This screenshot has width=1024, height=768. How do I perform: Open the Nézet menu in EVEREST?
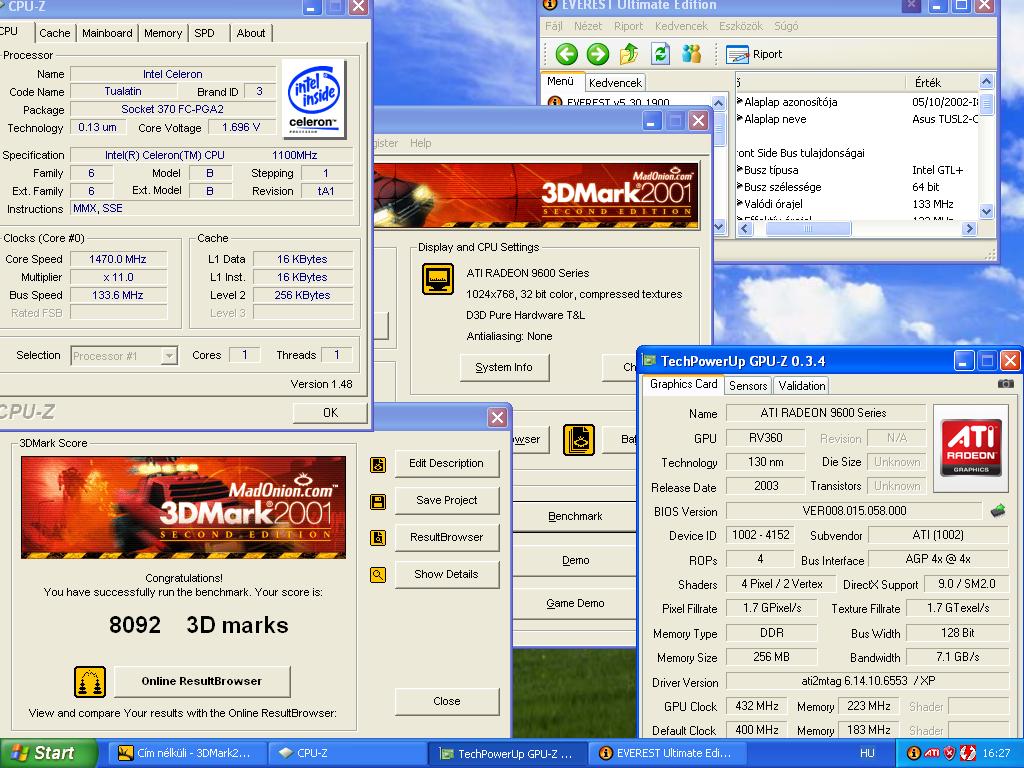[588, 26]
